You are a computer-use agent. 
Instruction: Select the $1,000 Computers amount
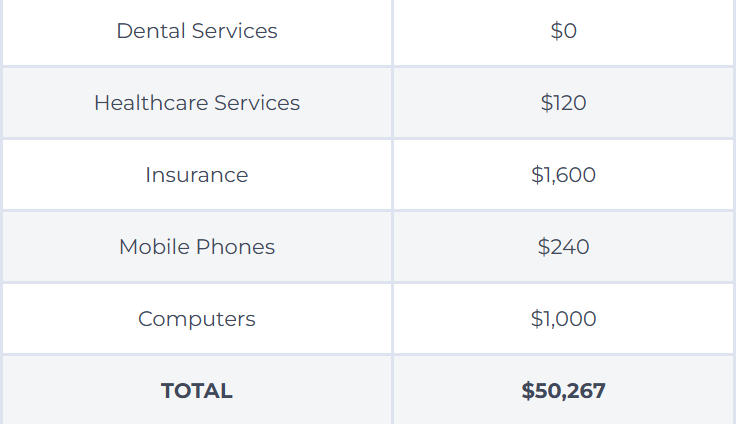(x=563, y=318)
